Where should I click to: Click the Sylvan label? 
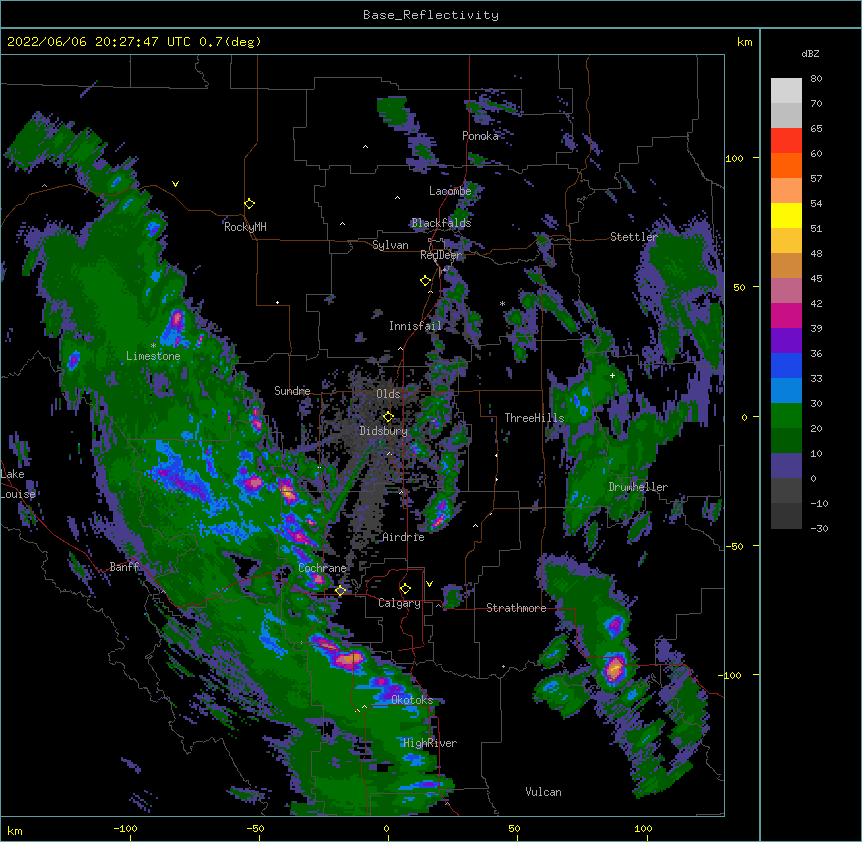tap(390, 245)
